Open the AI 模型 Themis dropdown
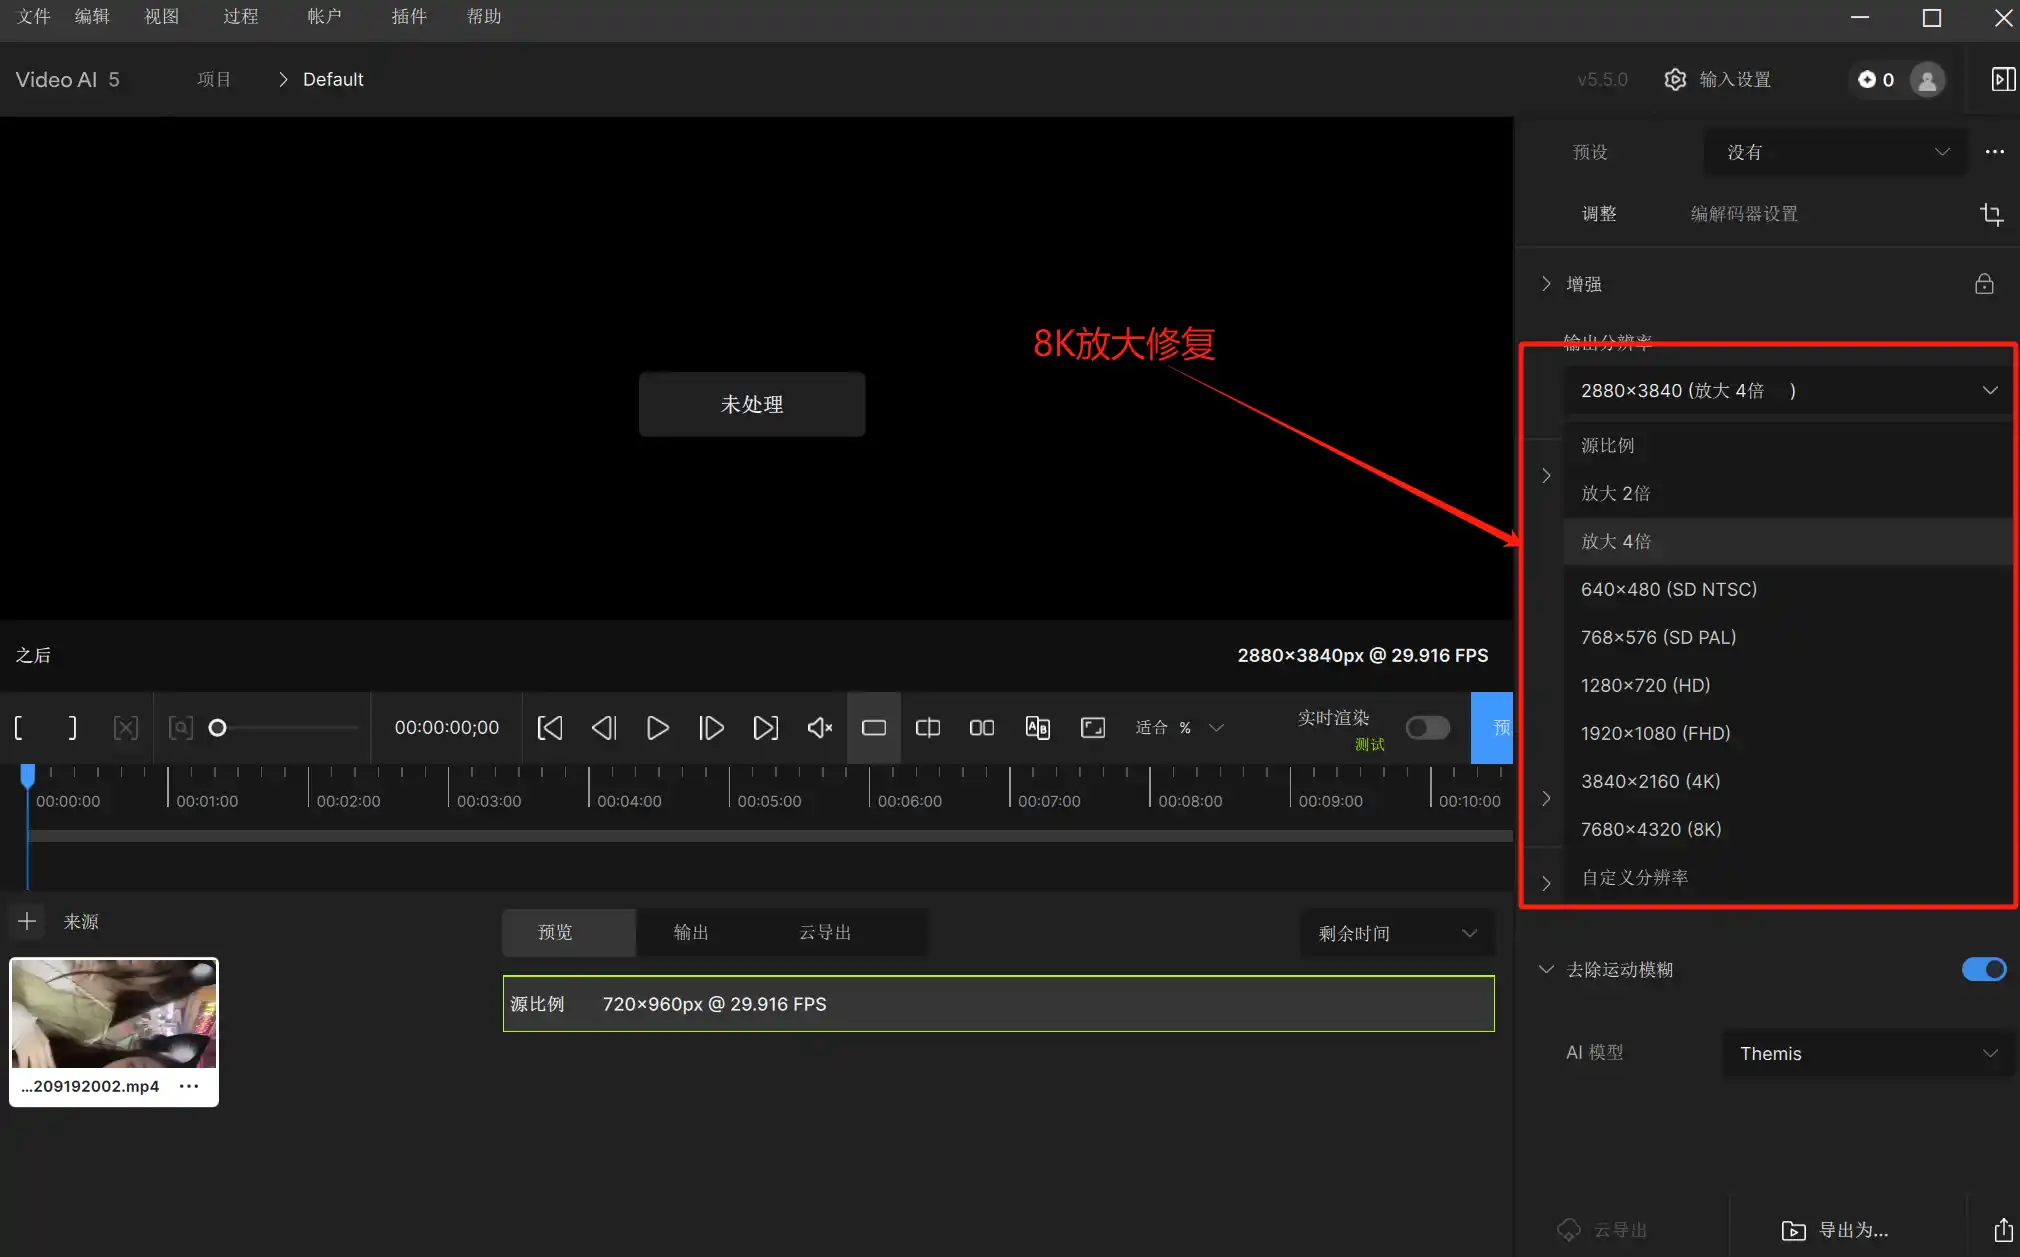The height and width of the screenshot is (1257, 2020). [x=1866, y=1053]
